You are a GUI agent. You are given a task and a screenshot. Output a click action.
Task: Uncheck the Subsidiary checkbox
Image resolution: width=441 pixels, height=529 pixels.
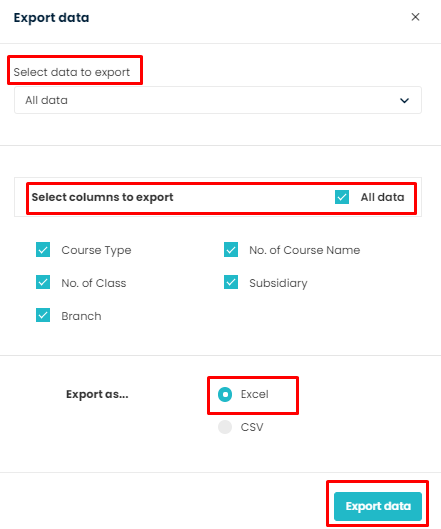pyautogui.click(x=231, y=283)
